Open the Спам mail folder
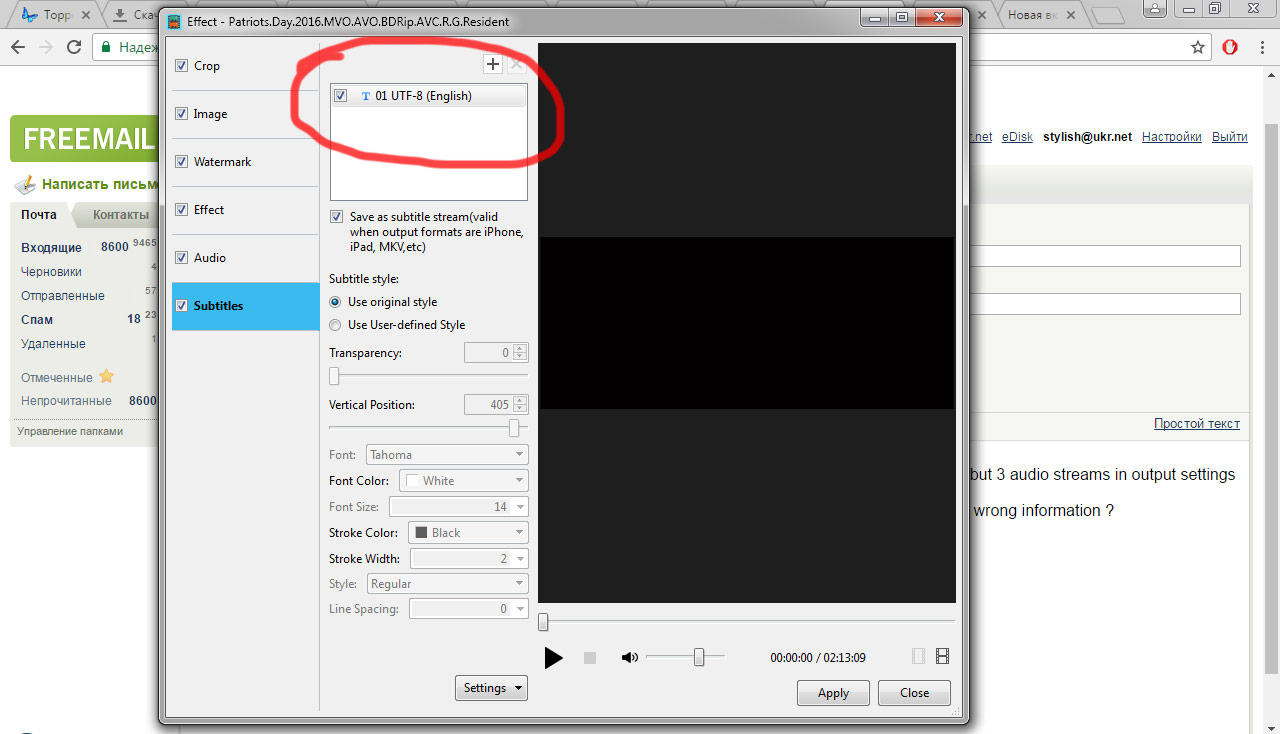Viewport: 1280px width, 734px height. (x=37, y=320)
